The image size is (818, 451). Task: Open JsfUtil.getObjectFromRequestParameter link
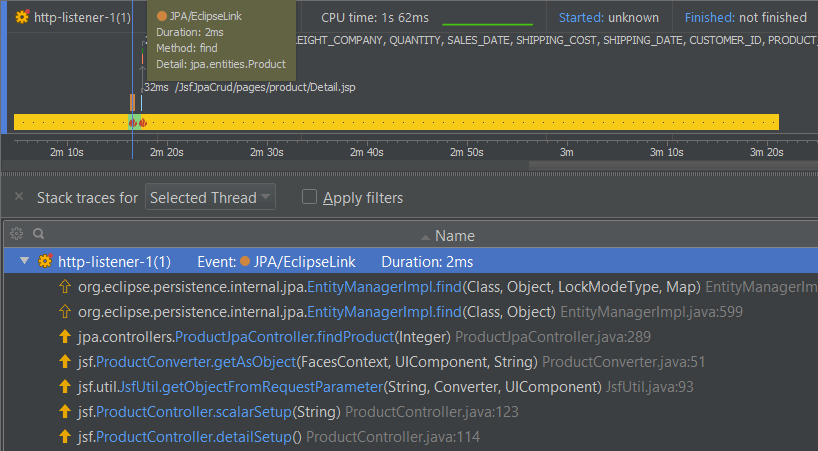(x=251, y=387)
